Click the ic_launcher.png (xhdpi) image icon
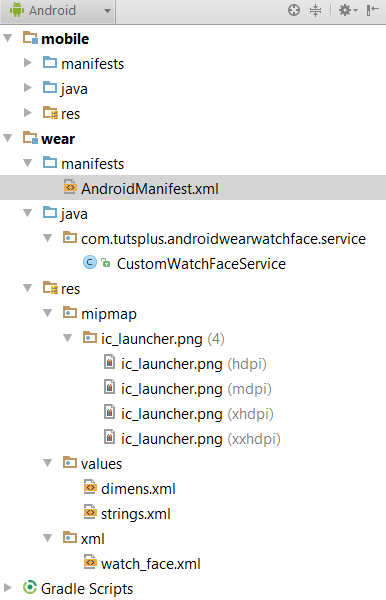Viewport: 386px width, 600px height. click(109, 412)
